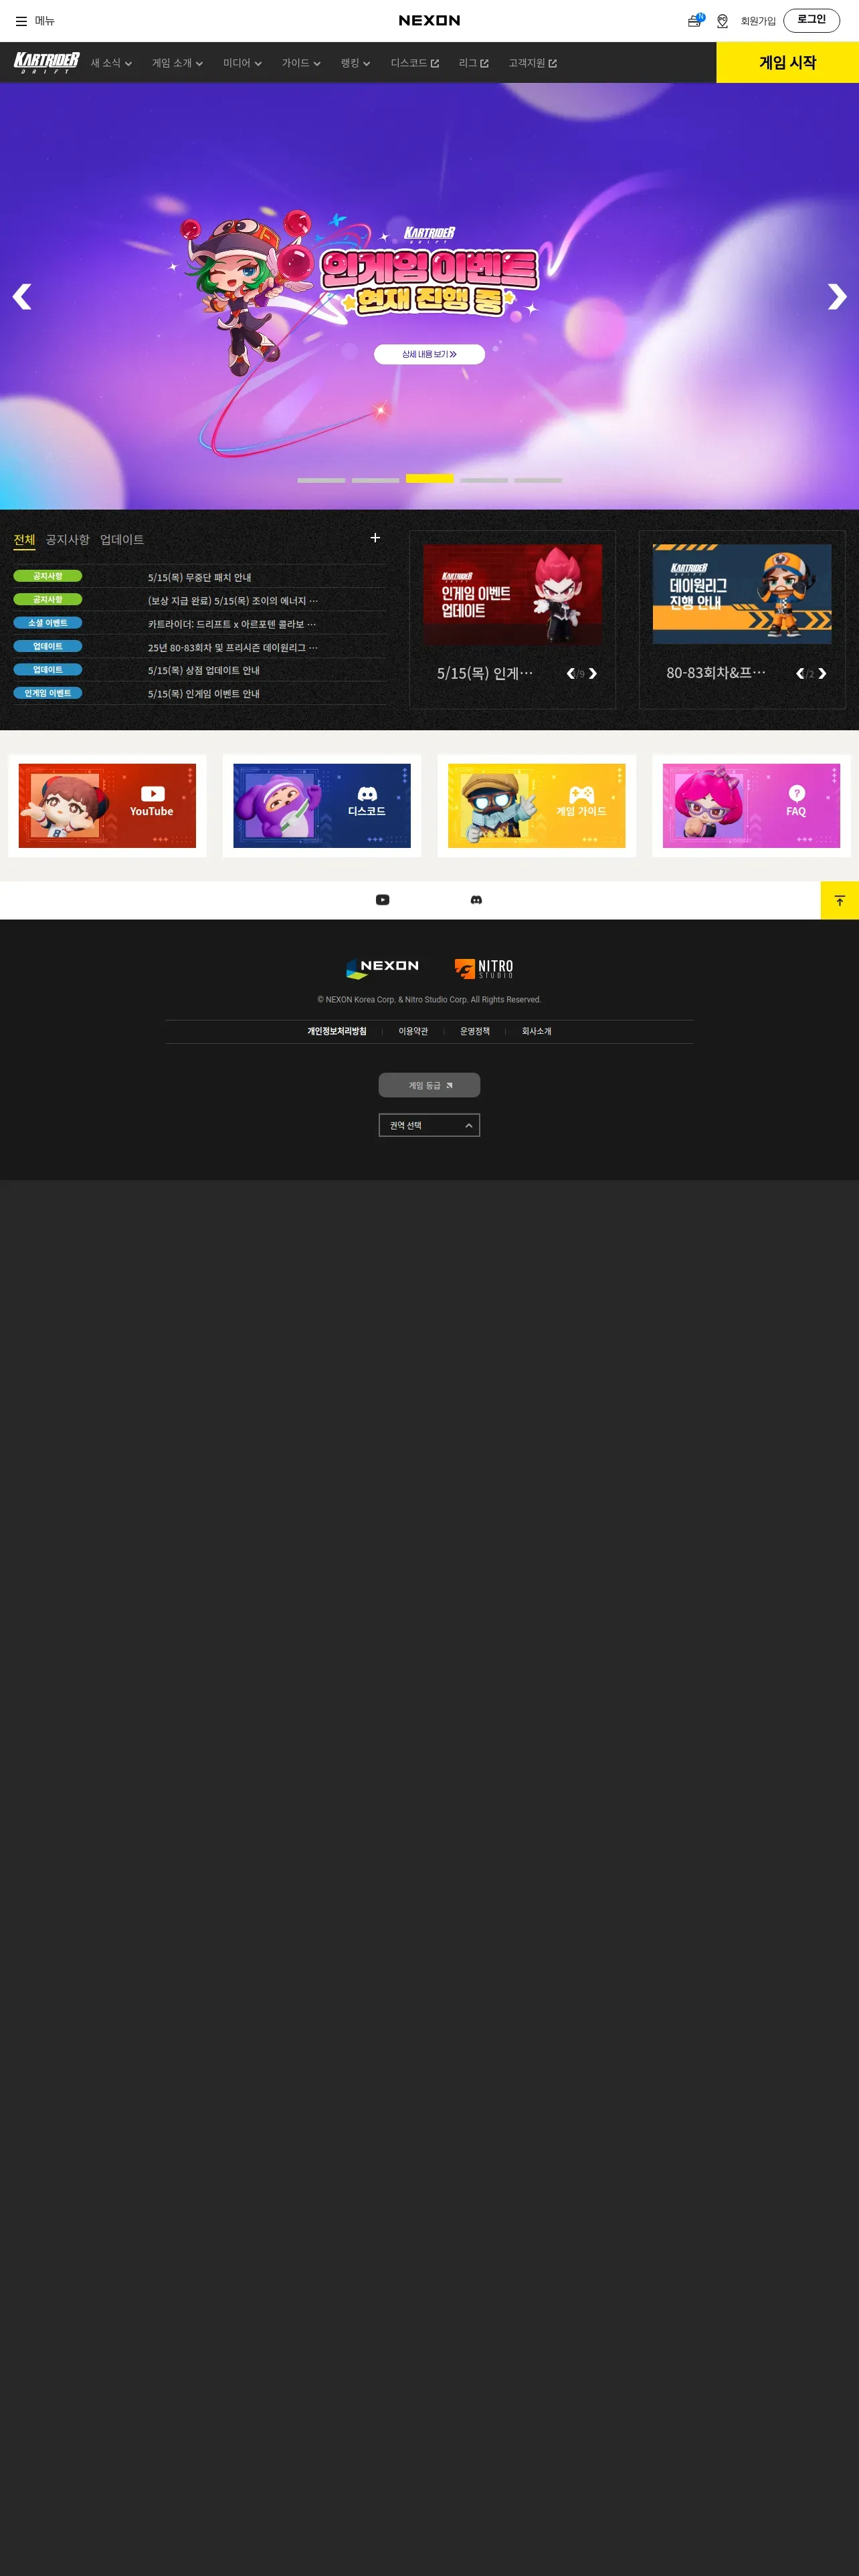Open the 게임 가이드 banner card
This screenshot has height=2576, width=859.
click(537, 806)
